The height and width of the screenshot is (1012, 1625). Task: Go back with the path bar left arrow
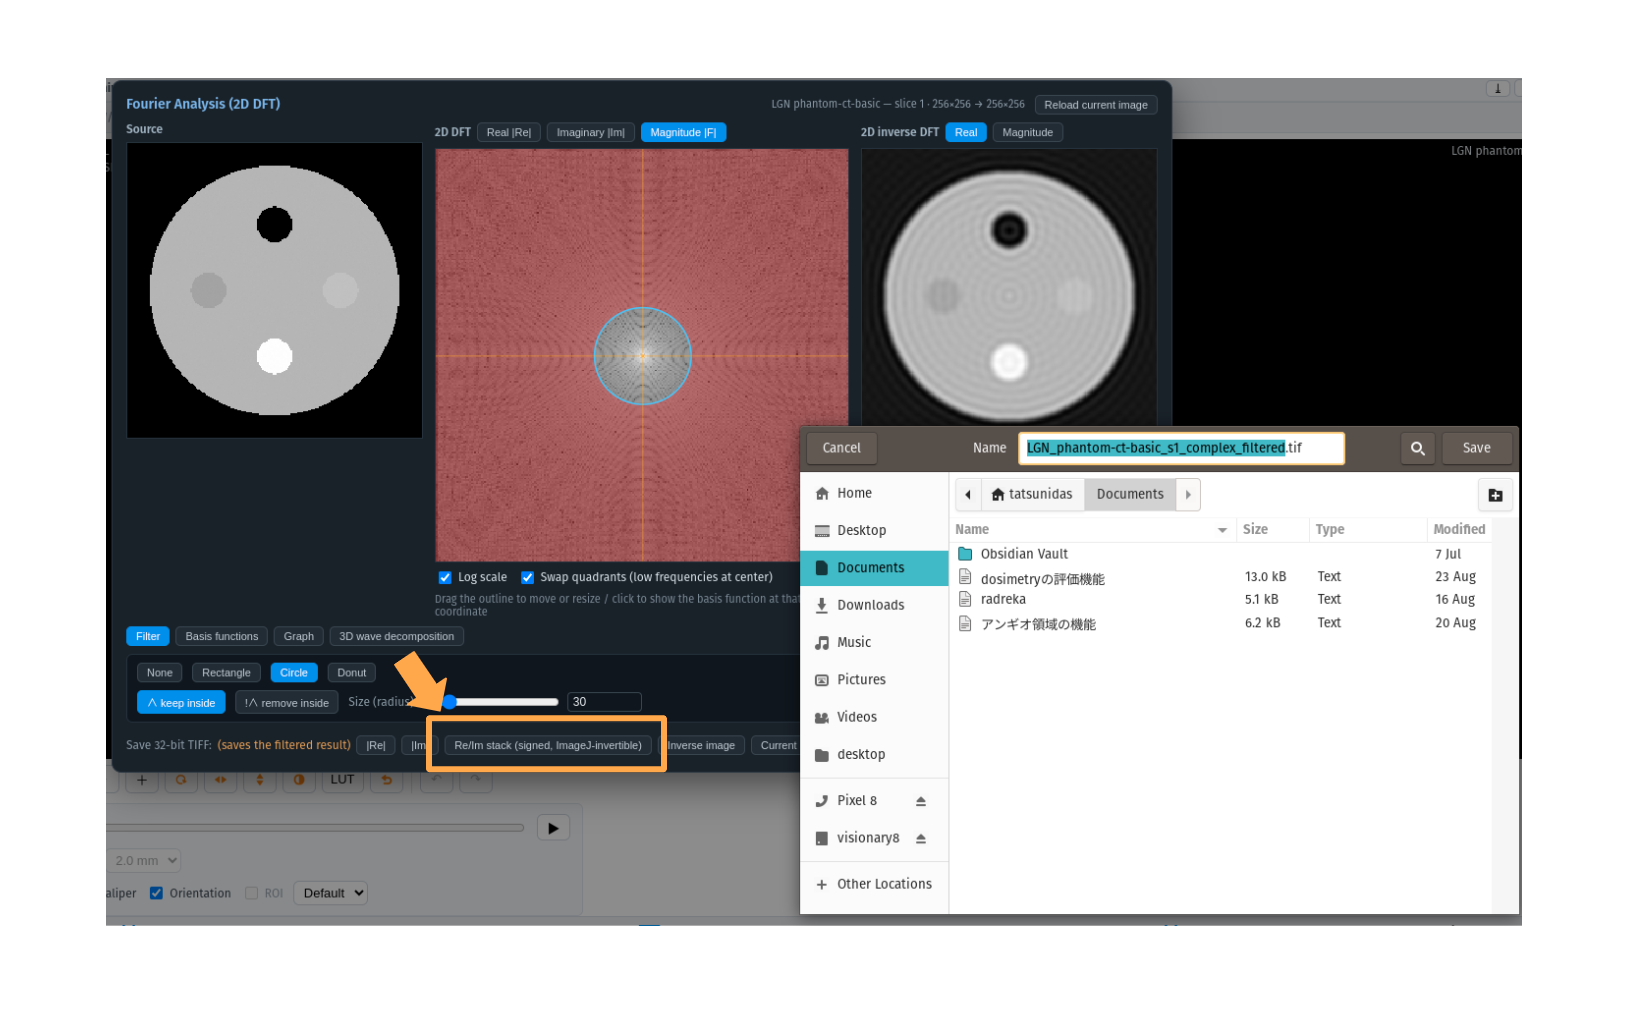(968, 494)
